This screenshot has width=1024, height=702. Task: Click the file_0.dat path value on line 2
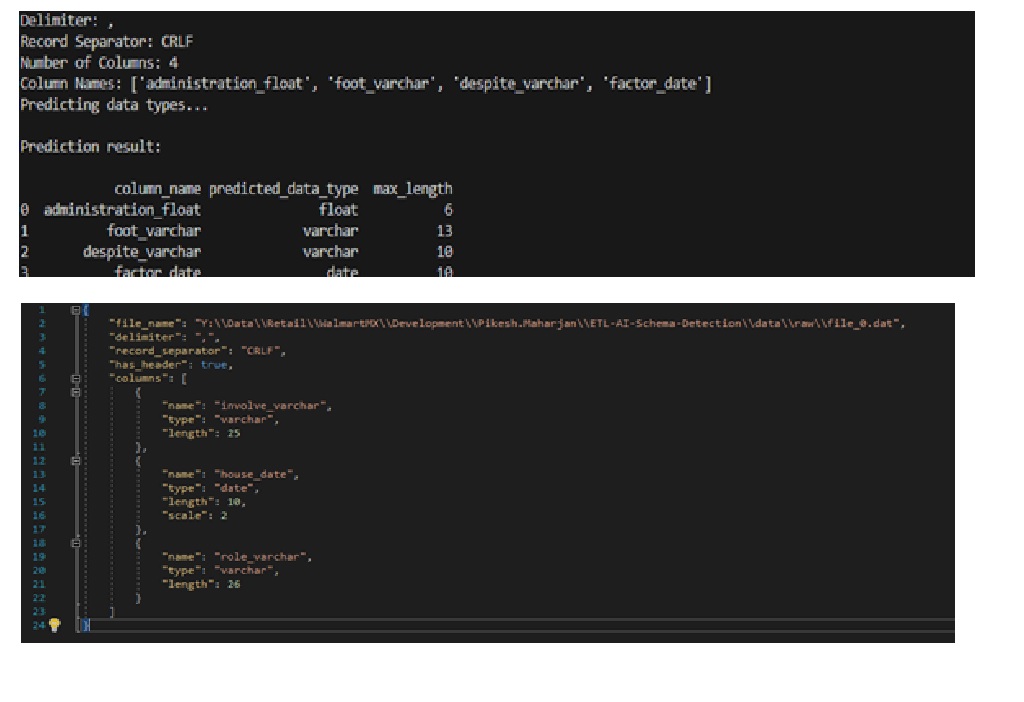point(547,323)
